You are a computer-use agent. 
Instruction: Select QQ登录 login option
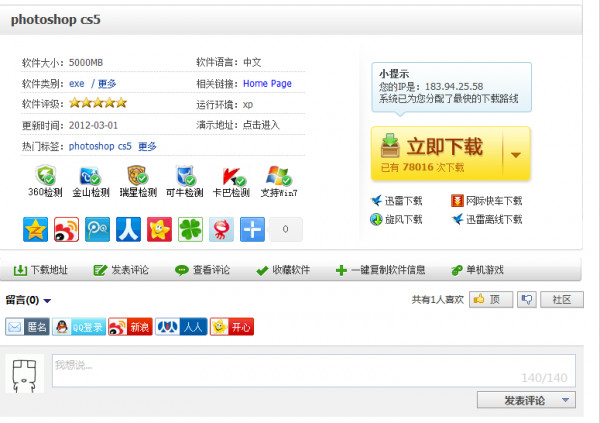pyautogui.click(x=79, y=327)
